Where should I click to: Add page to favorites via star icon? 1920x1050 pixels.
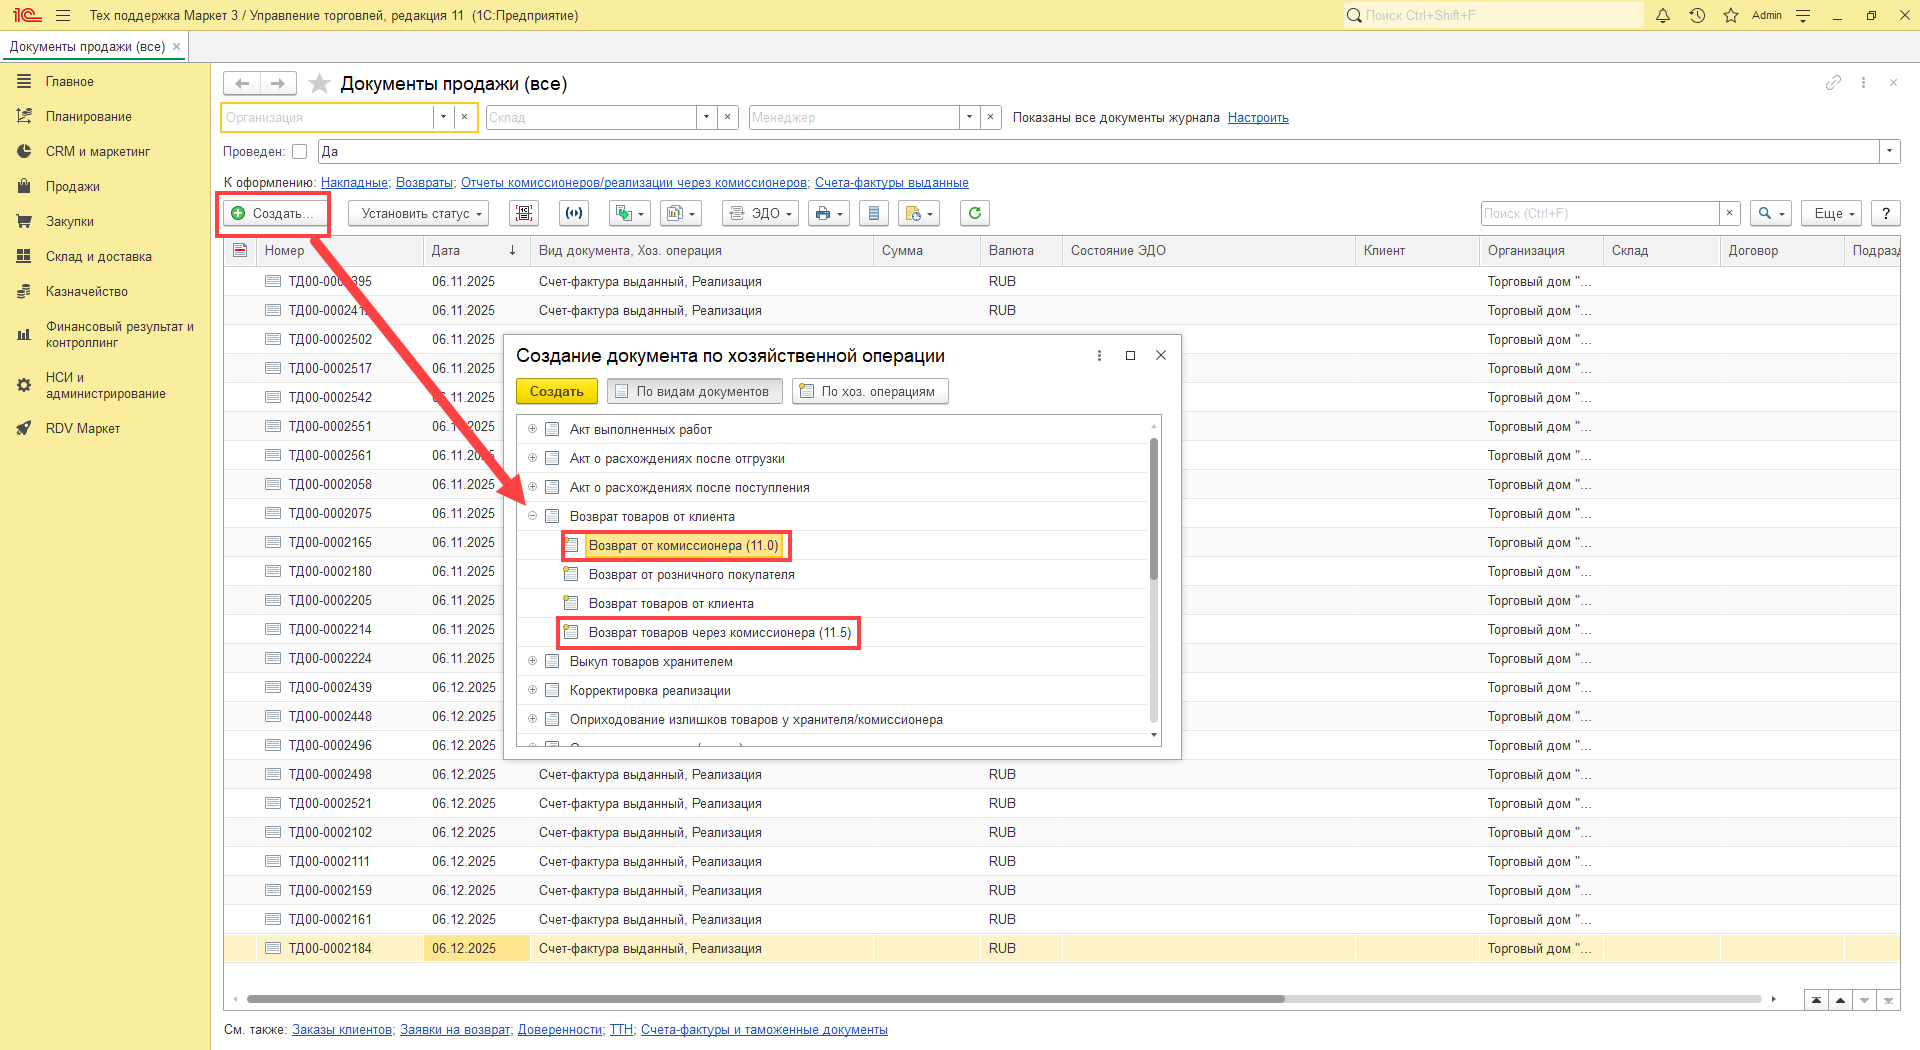pos(319,84)
